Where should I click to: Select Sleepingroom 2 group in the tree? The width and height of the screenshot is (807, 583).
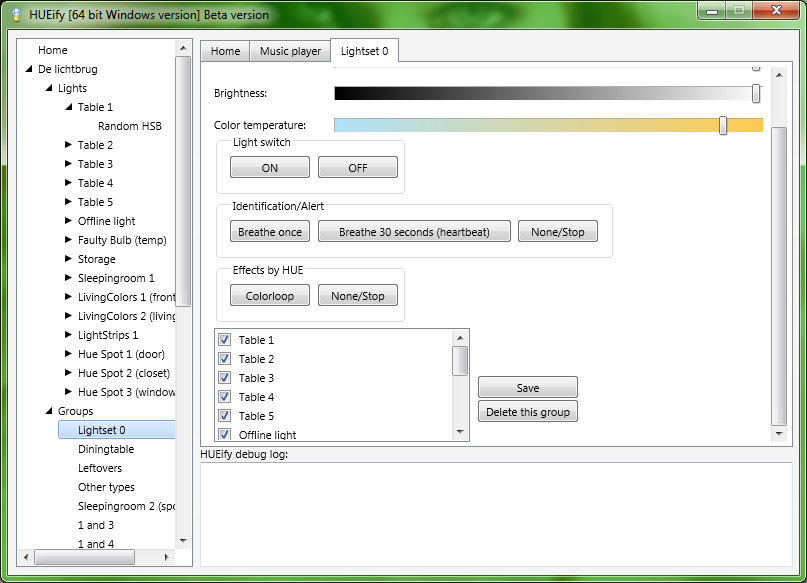[x=126, y=506]
